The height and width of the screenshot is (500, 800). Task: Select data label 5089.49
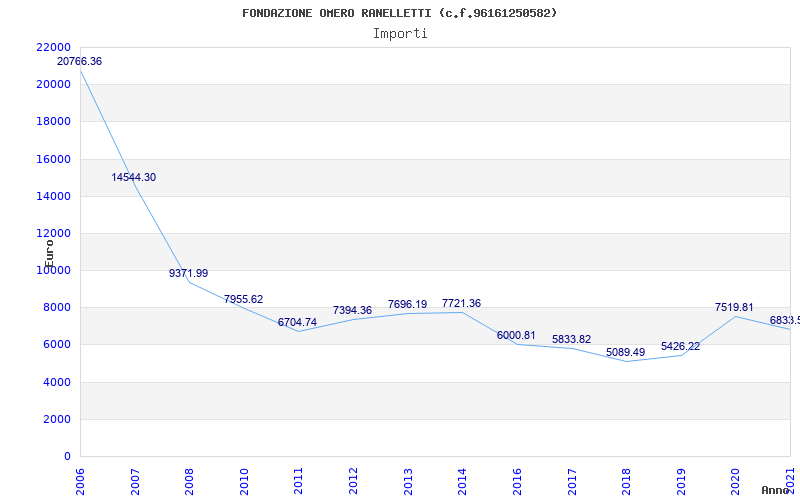point(626,353)
